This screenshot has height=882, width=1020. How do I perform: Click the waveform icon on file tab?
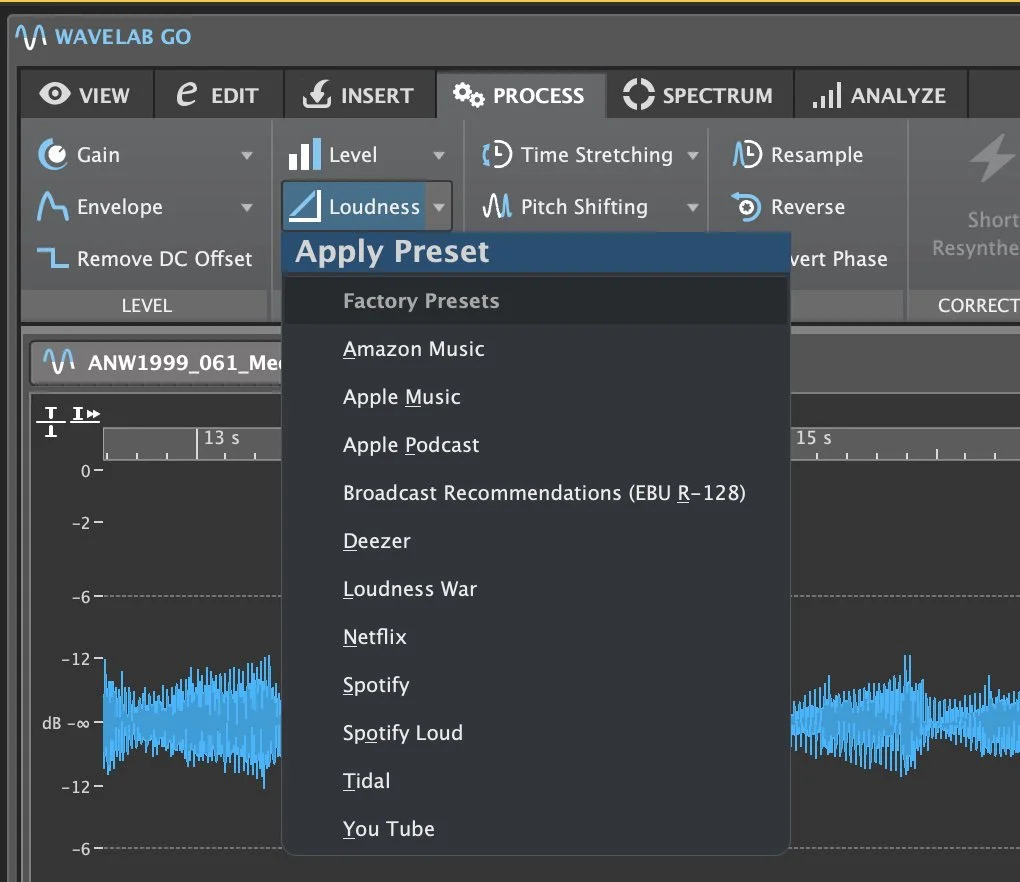[x=59, y=361]
